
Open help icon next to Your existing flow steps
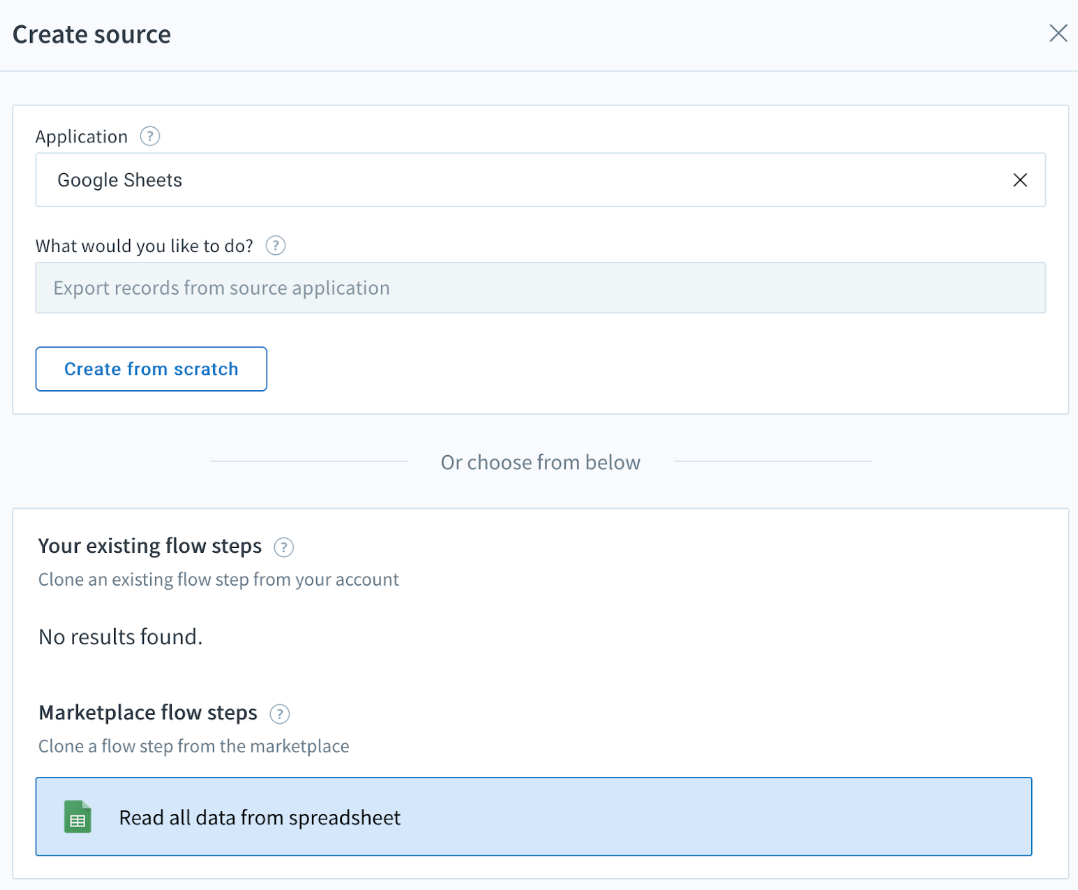point(284,547)
